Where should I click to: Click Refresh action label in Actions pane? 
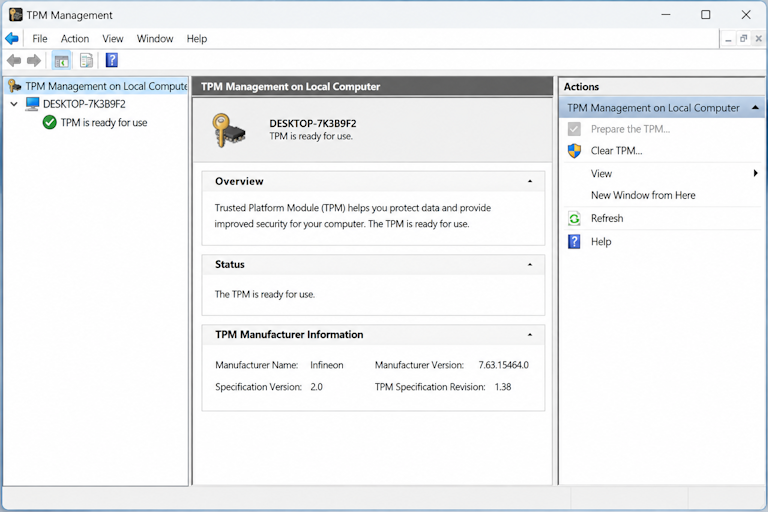[607, 219]
